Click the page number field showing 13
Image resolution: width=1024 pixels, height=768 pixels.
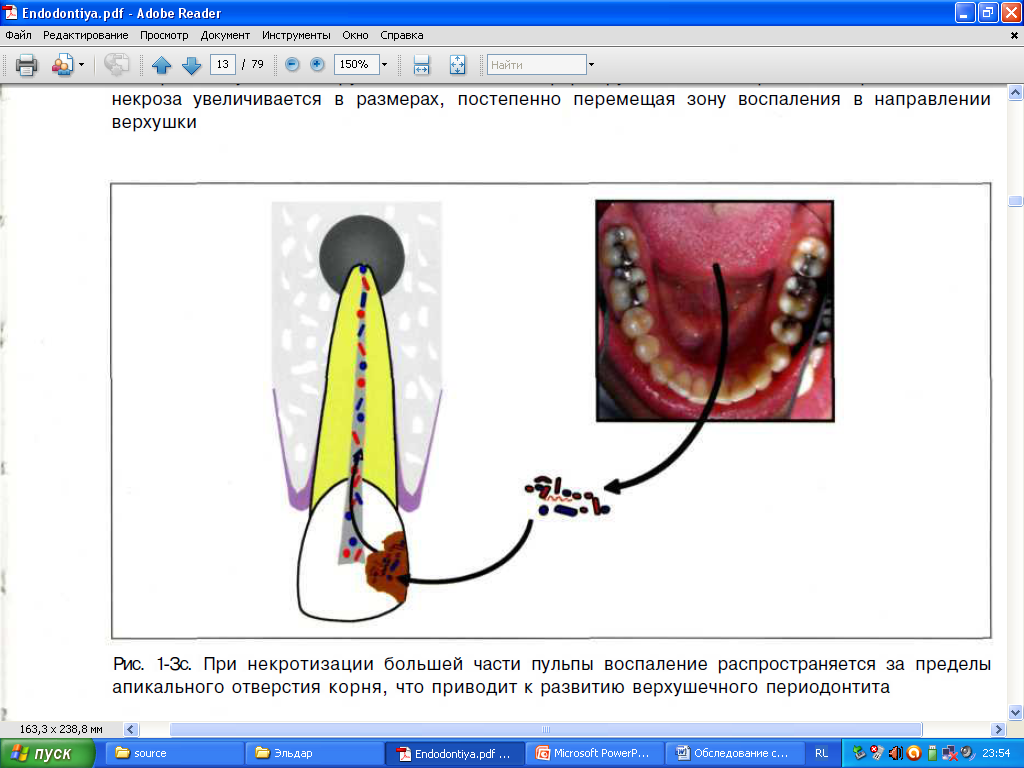point(223,64)
